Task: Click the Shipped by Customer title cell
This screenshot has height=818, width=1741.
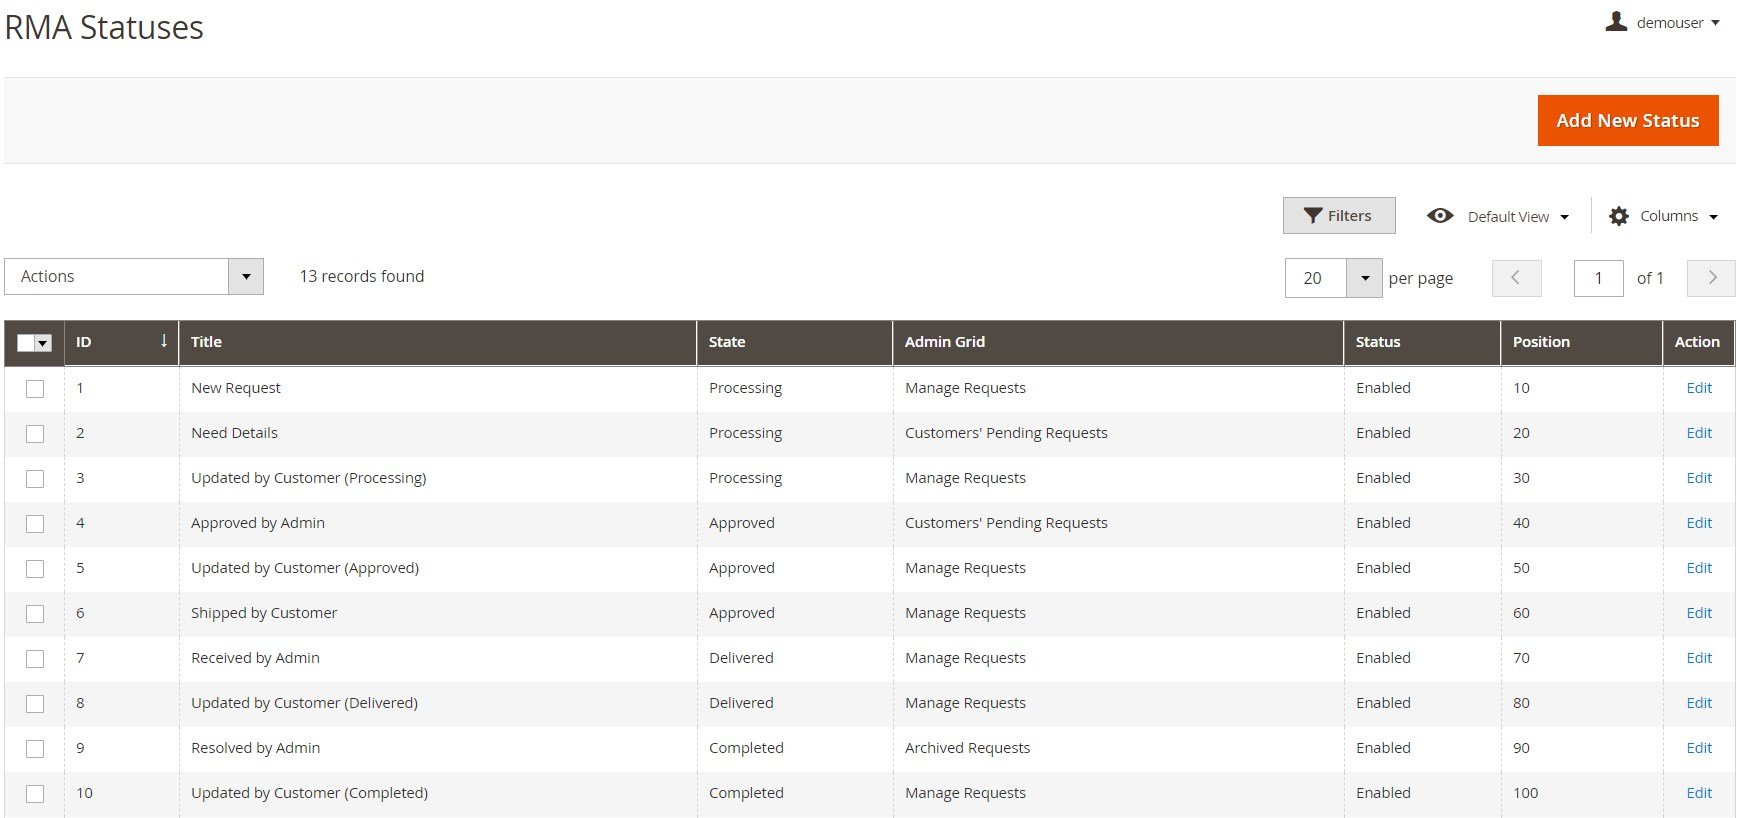Action: [264, 613]
